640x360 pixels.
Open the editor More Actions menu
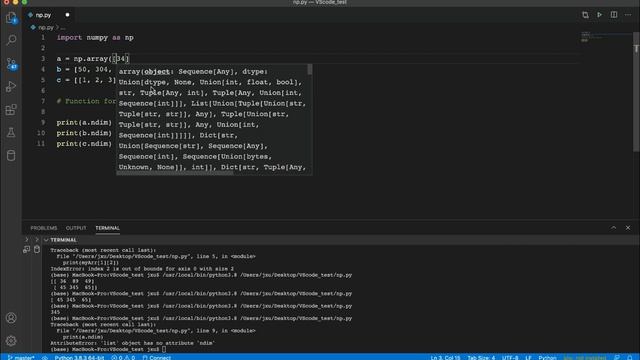coord(628,15)
